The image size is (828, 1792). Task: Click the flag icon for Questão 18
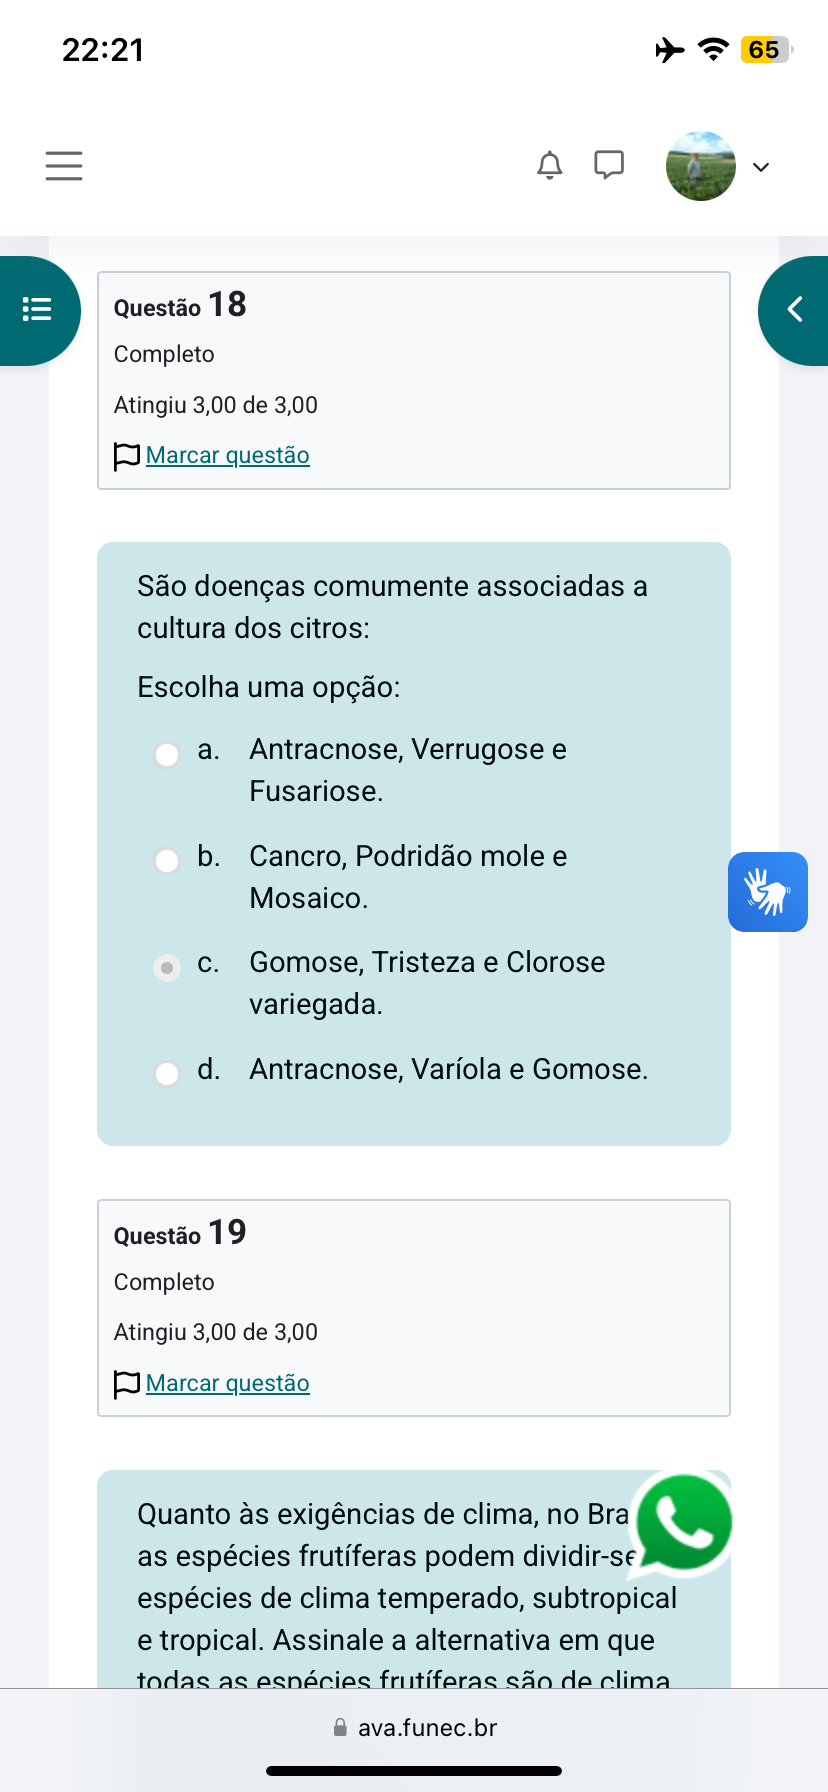pyautogui.click(x=127, y=456)
